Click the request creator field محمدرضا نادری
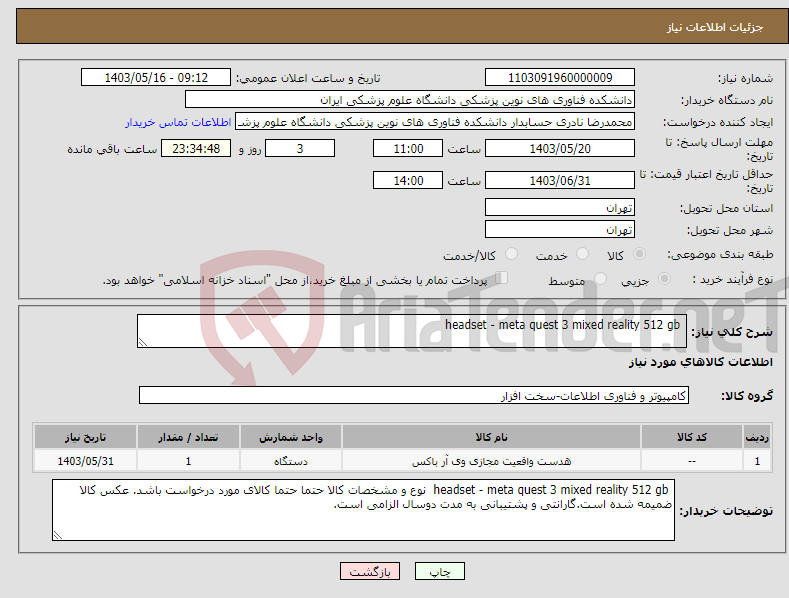The height and width of the screenshot is (598, 789). pos(435,122)
